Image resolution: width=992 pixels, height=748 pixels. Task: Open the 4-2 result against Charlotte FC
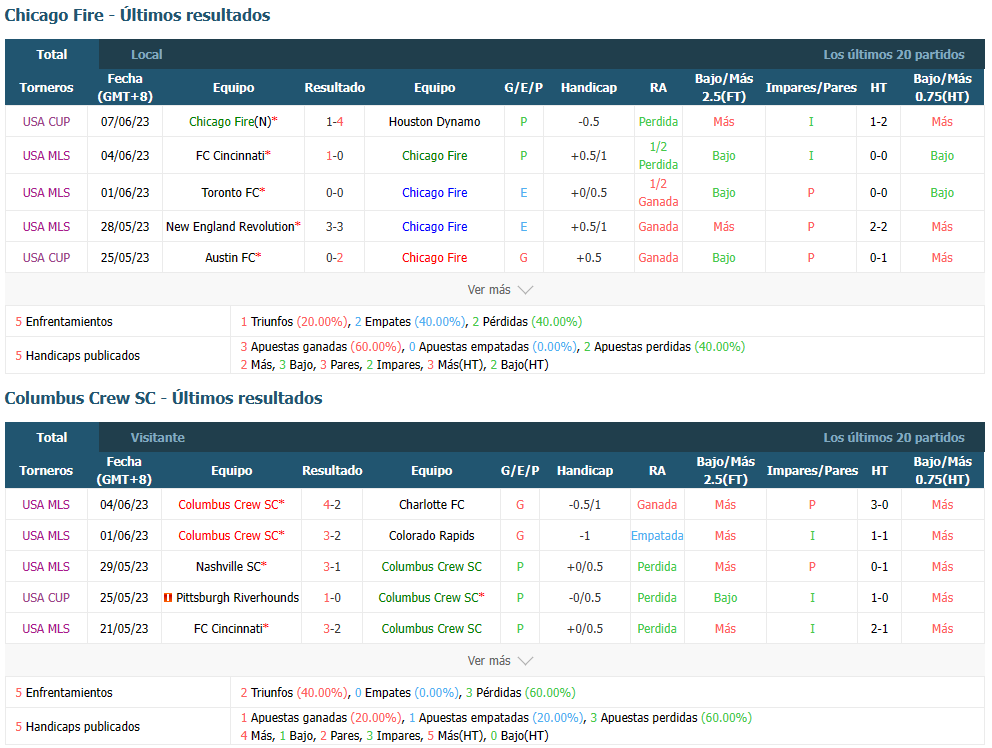pos(332,504)
